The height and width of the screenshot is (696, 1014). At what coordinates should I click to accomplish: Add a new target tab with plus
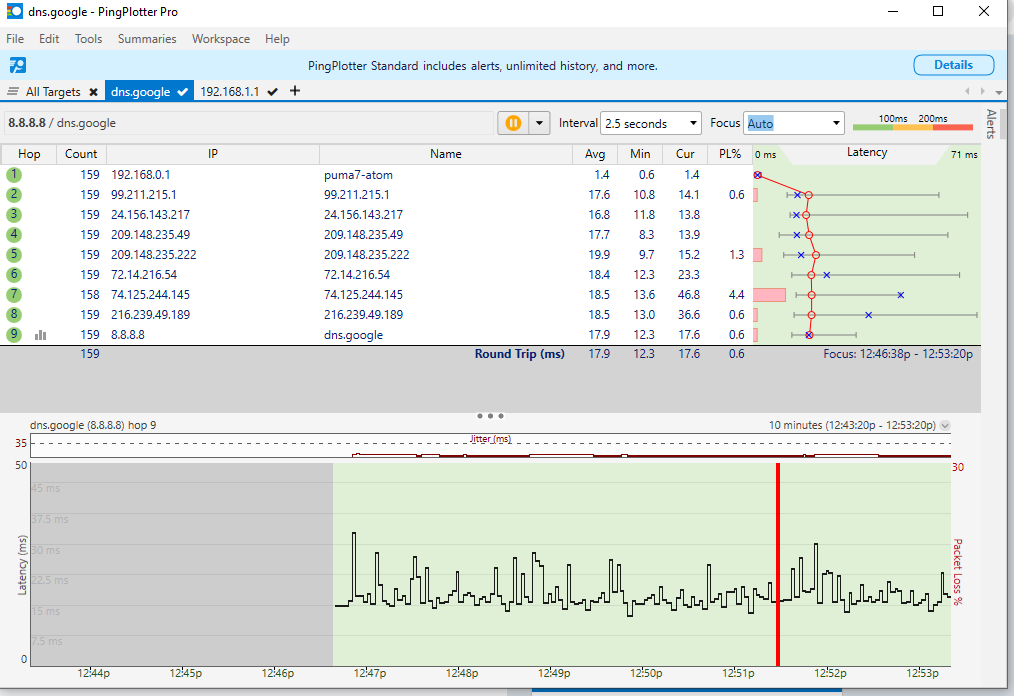295,91
